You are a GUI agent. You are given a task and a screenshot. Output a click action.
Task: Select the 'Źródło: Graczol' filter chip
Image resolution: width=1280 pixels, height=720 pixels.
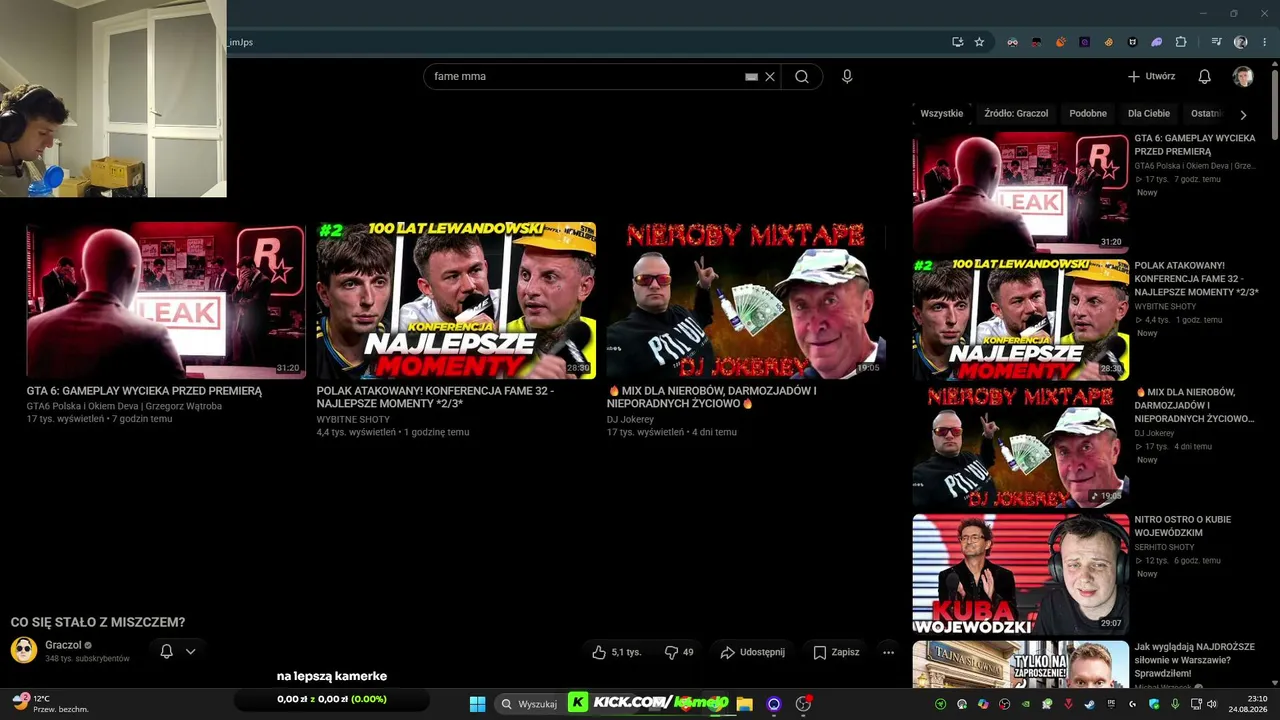[1016, 114]
